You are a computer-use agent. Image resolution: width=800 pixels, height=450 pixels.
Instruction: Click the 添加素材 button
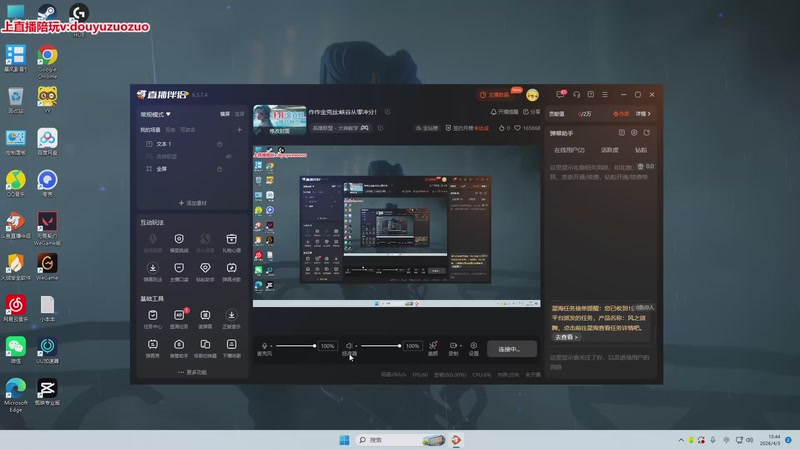193,203
